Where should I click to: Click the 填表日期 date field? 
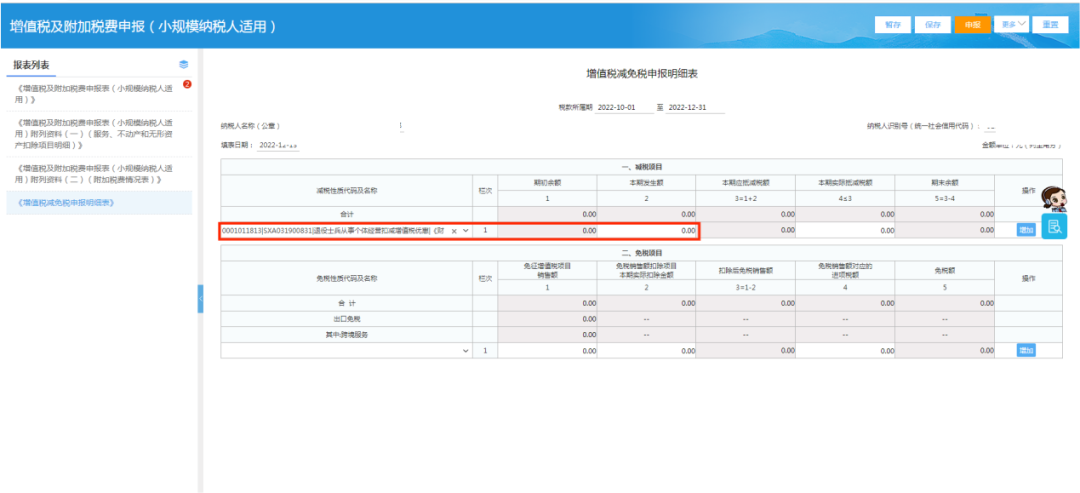click(x=278, y=146)
